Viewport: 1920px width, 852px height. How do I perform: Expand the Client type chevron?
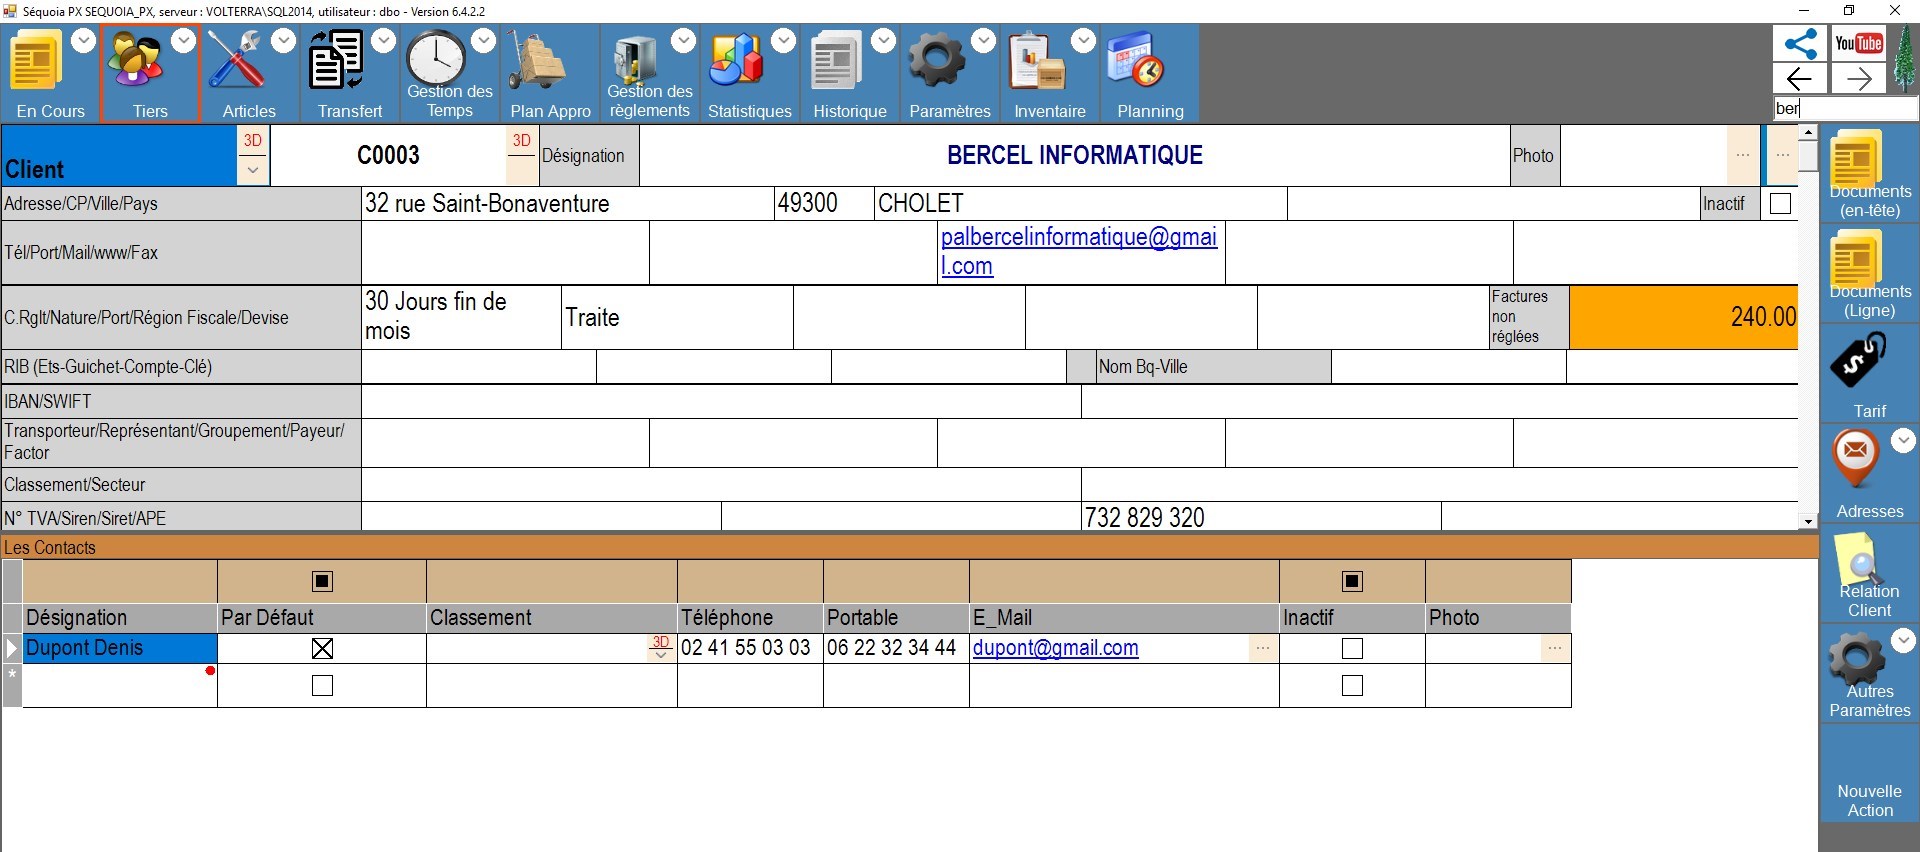(x=253, y=170)
